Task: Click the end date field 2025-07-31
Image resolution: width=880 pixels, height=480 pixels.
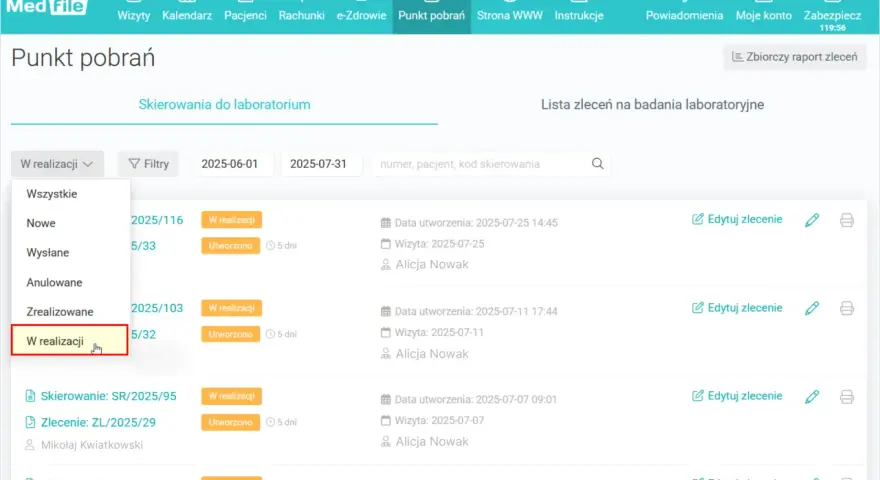Action: click(x=322, y=164)
